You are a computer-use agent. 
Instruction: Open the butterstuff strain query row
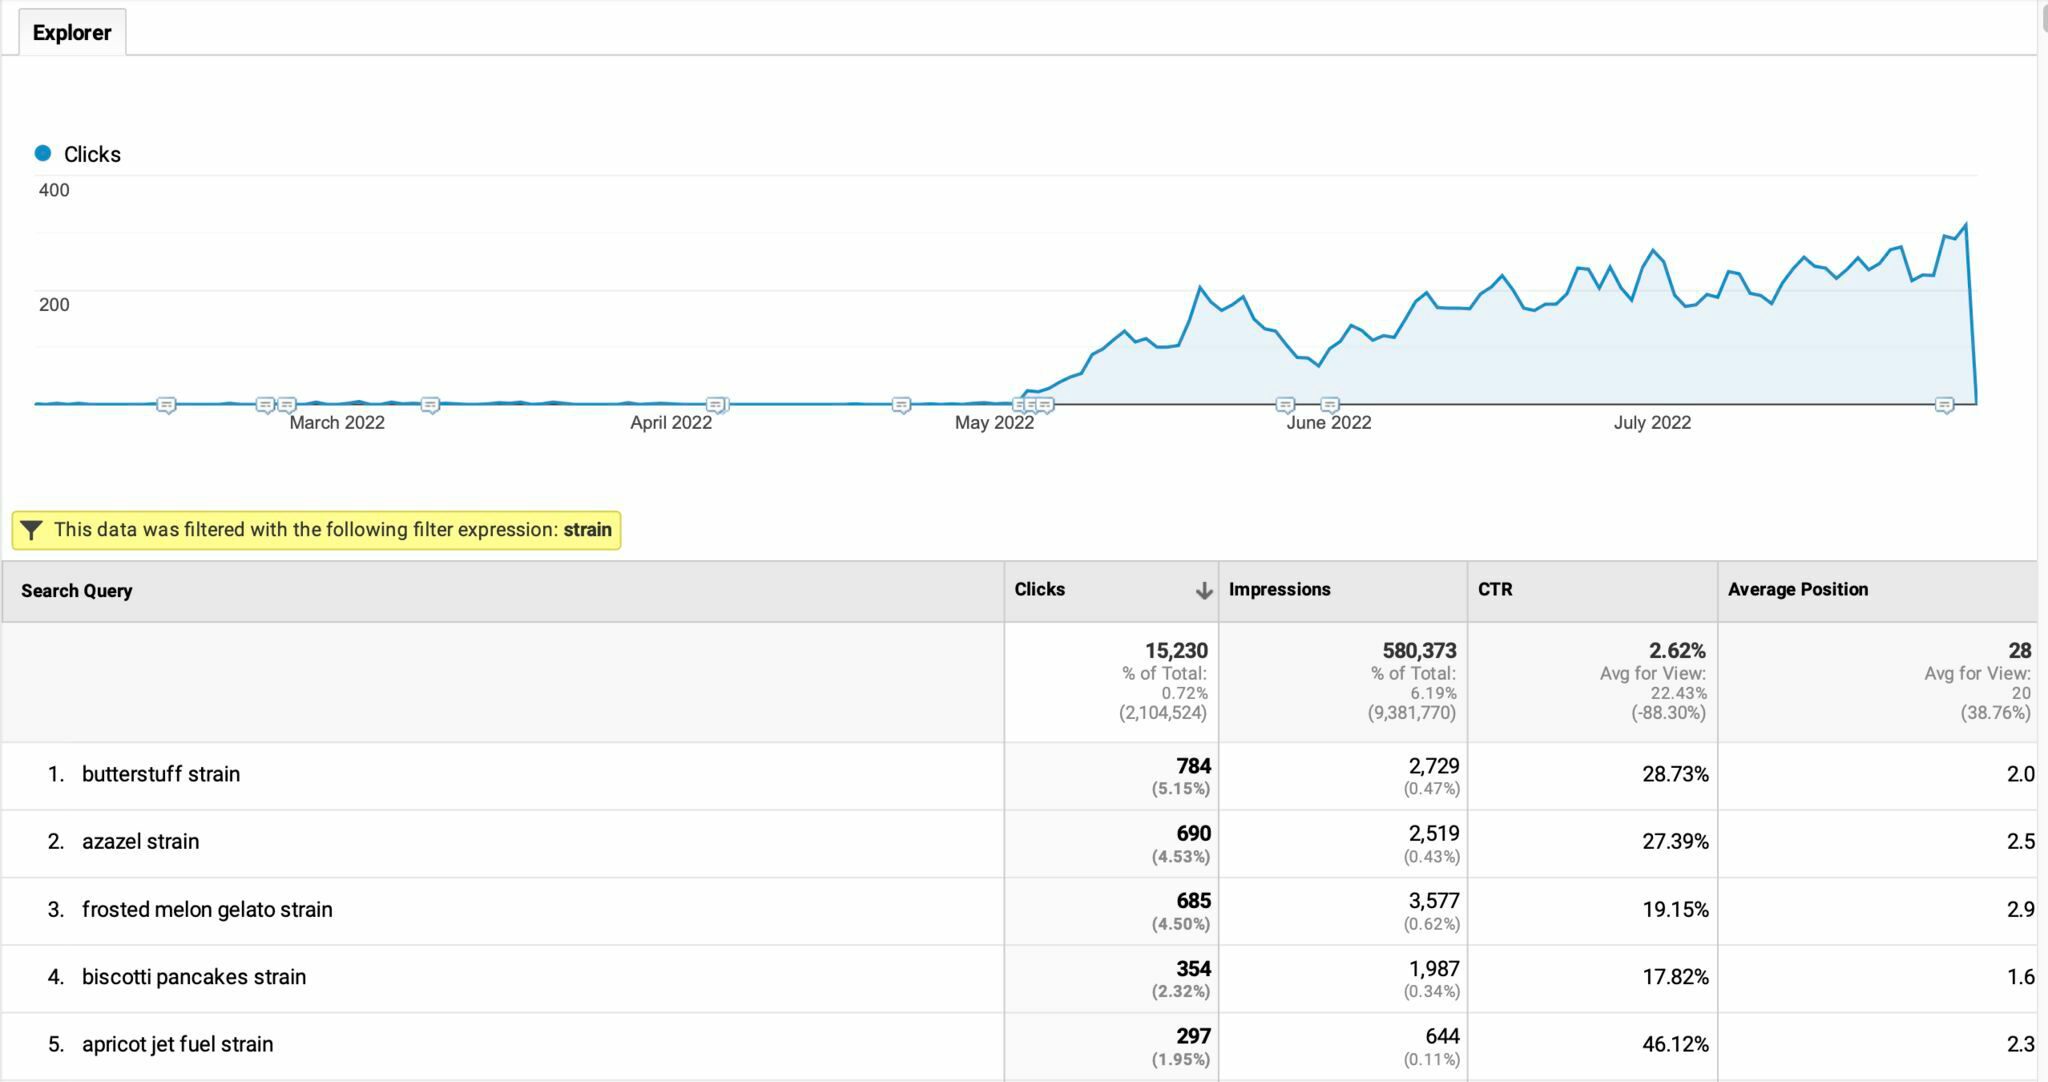pyautogui.click(x=161, y=774)
